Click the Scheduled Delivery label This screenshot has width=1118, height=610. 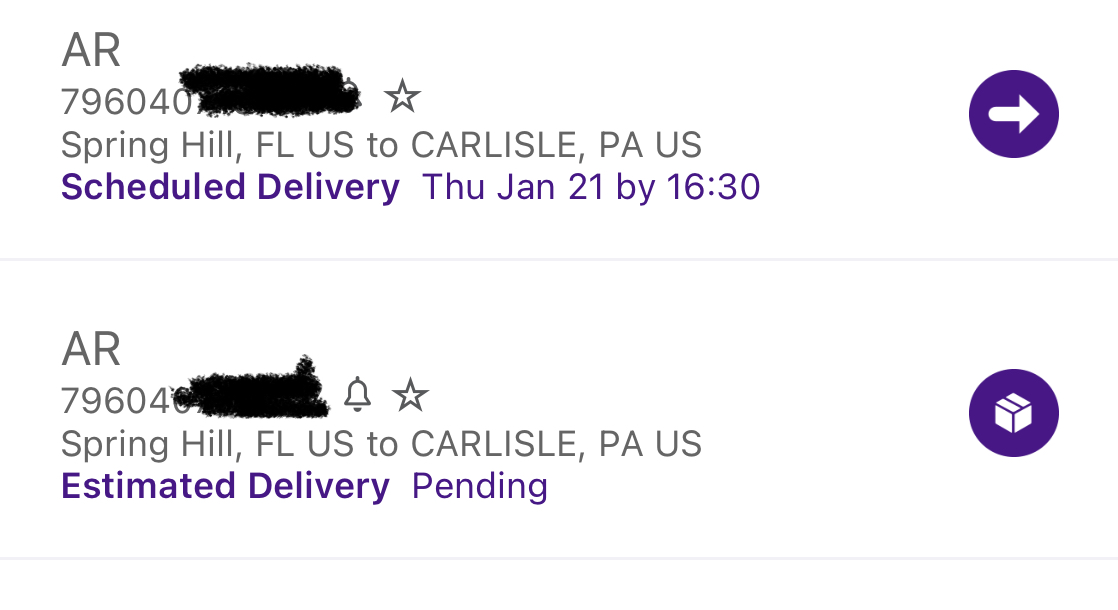coord(230,187)
